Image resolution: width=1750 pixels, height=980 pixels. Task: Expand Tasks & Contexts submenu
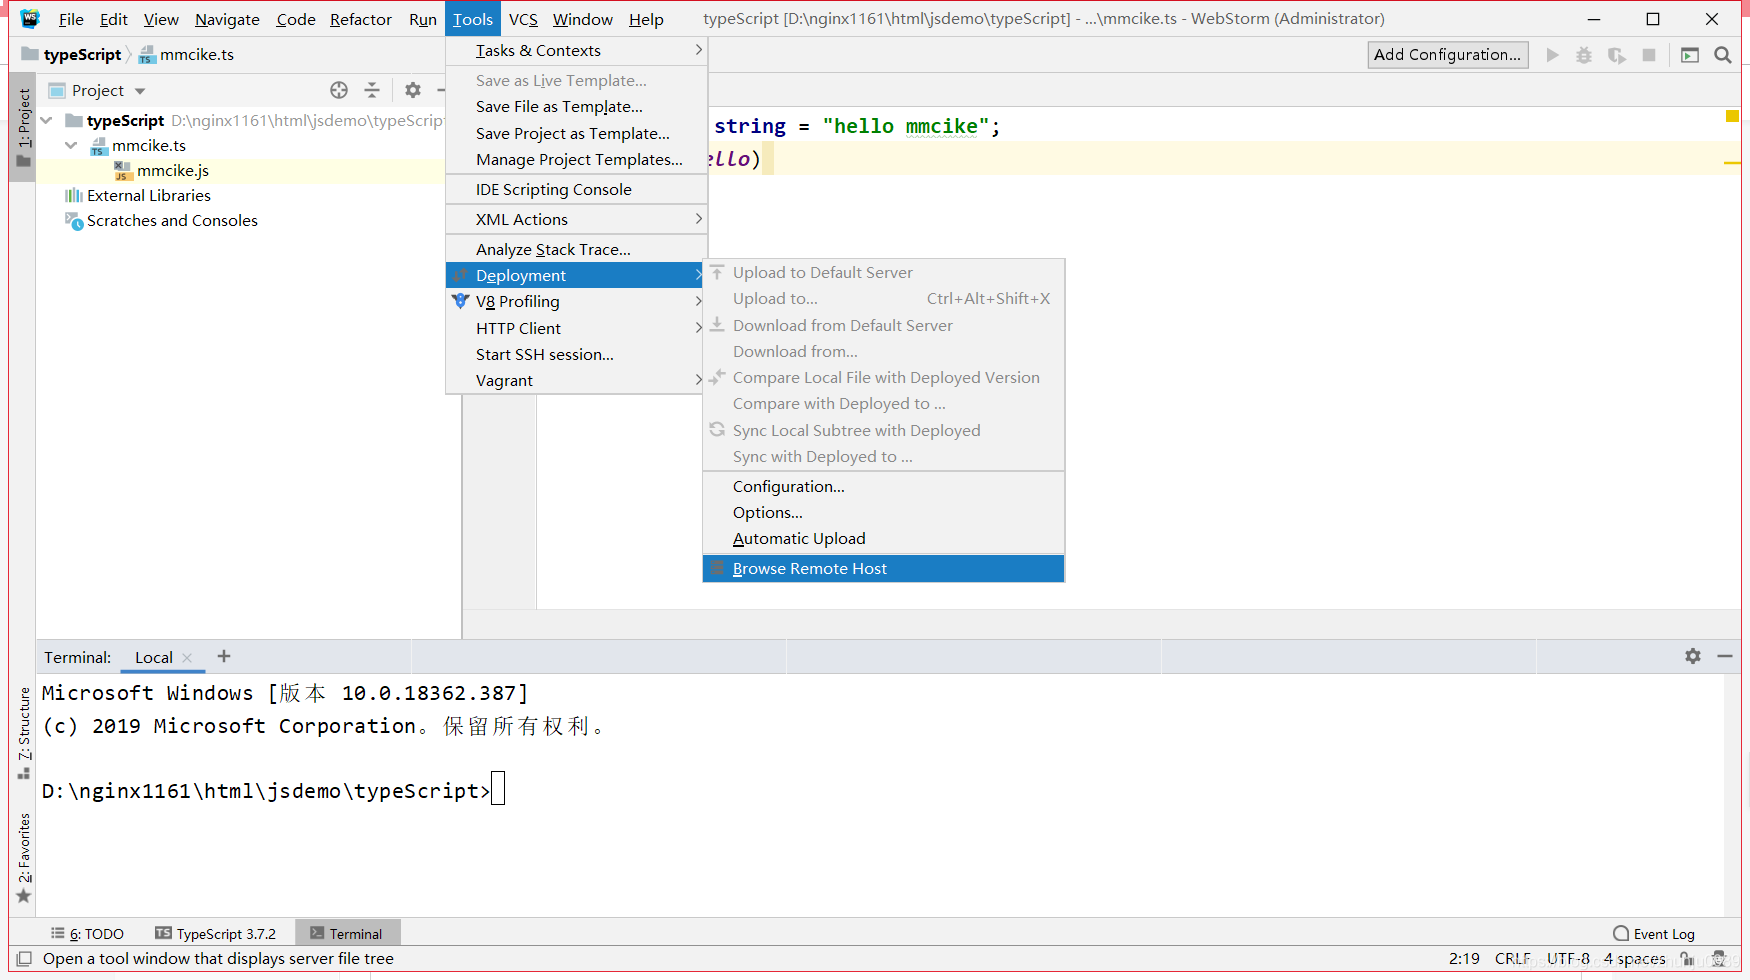(x=577, y=51)
